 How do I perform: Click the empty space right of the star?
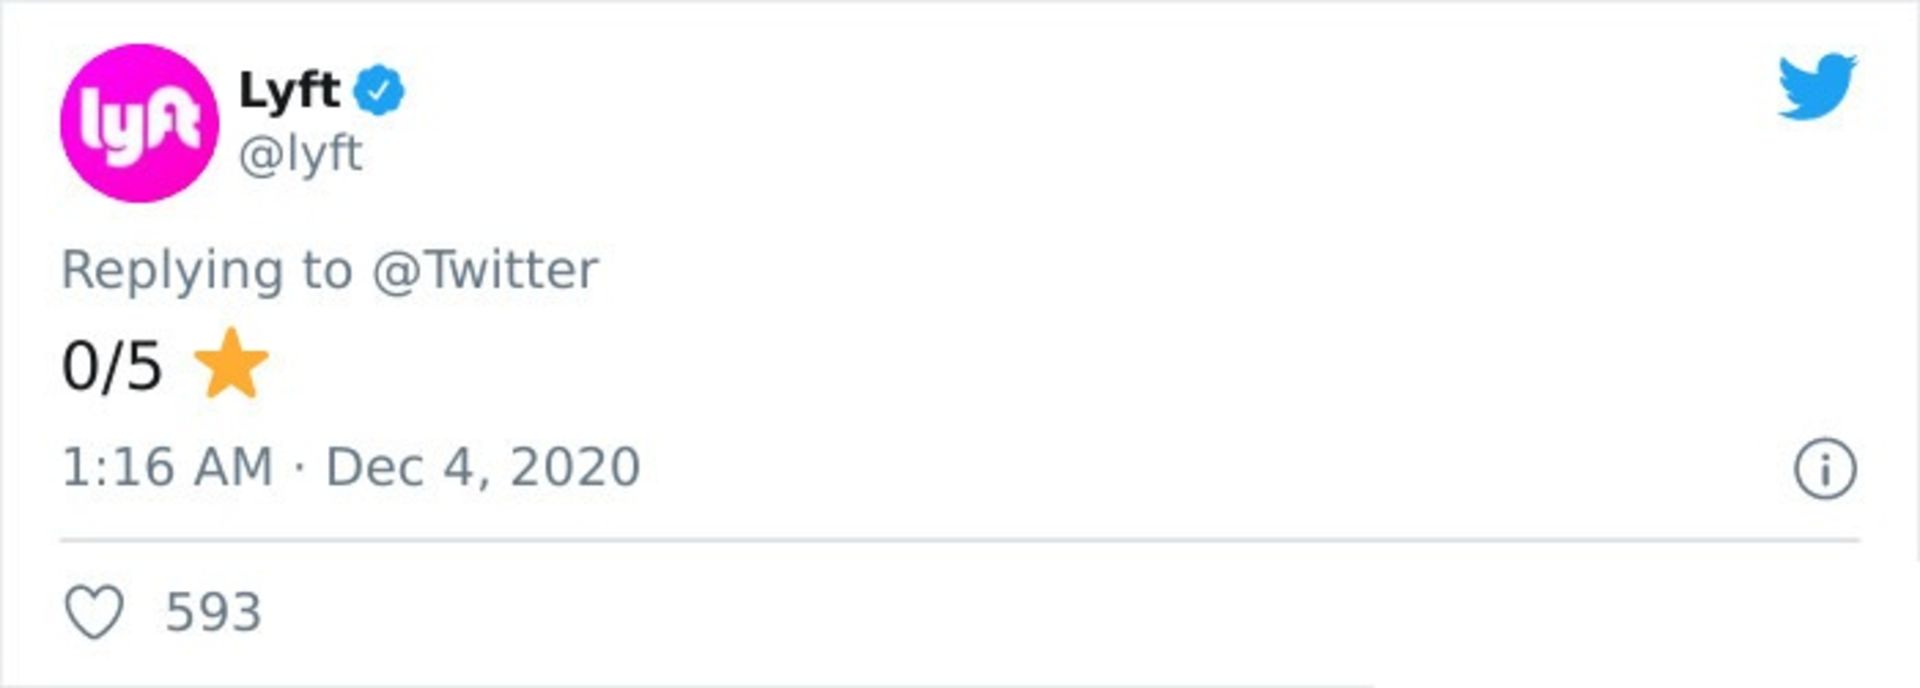900,366
